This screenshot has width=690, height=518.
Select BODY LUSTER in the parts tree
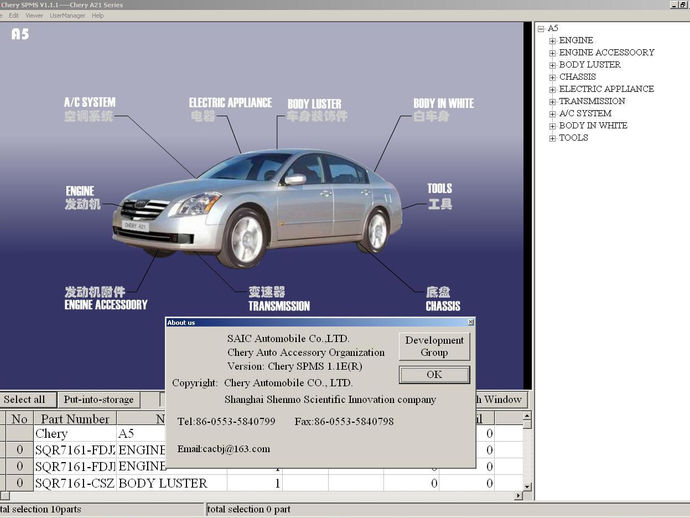coord(590,65)
